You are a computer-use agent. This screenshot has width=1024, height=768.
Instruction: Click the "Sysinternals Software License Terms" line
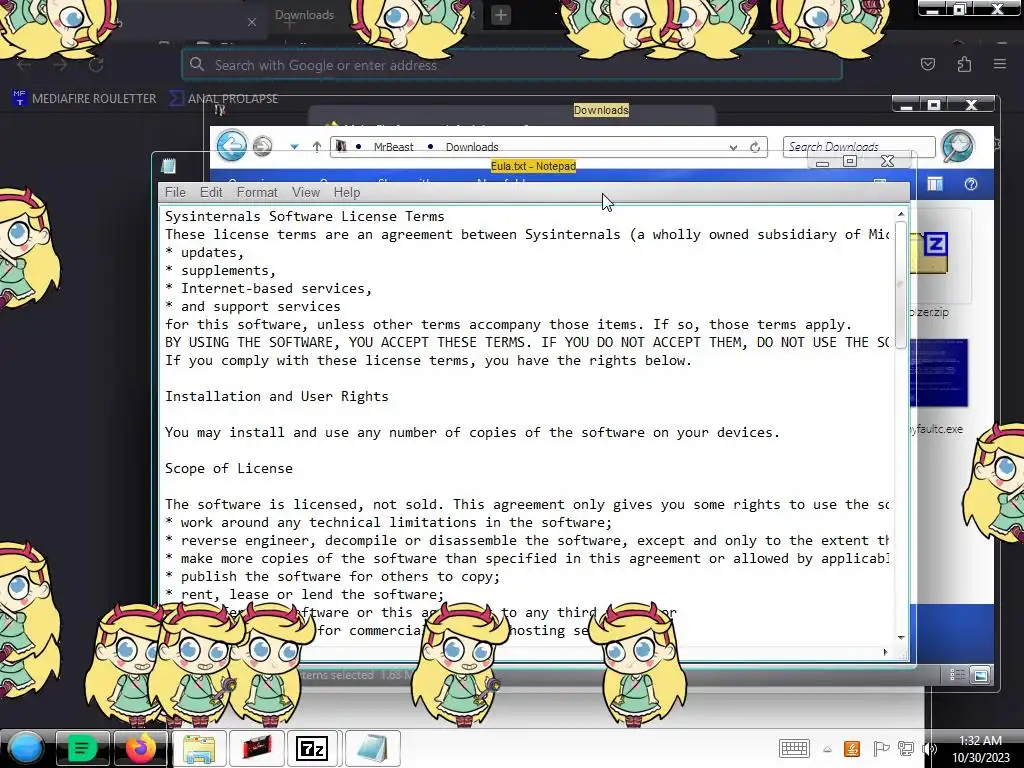click(x=304, y=216)
